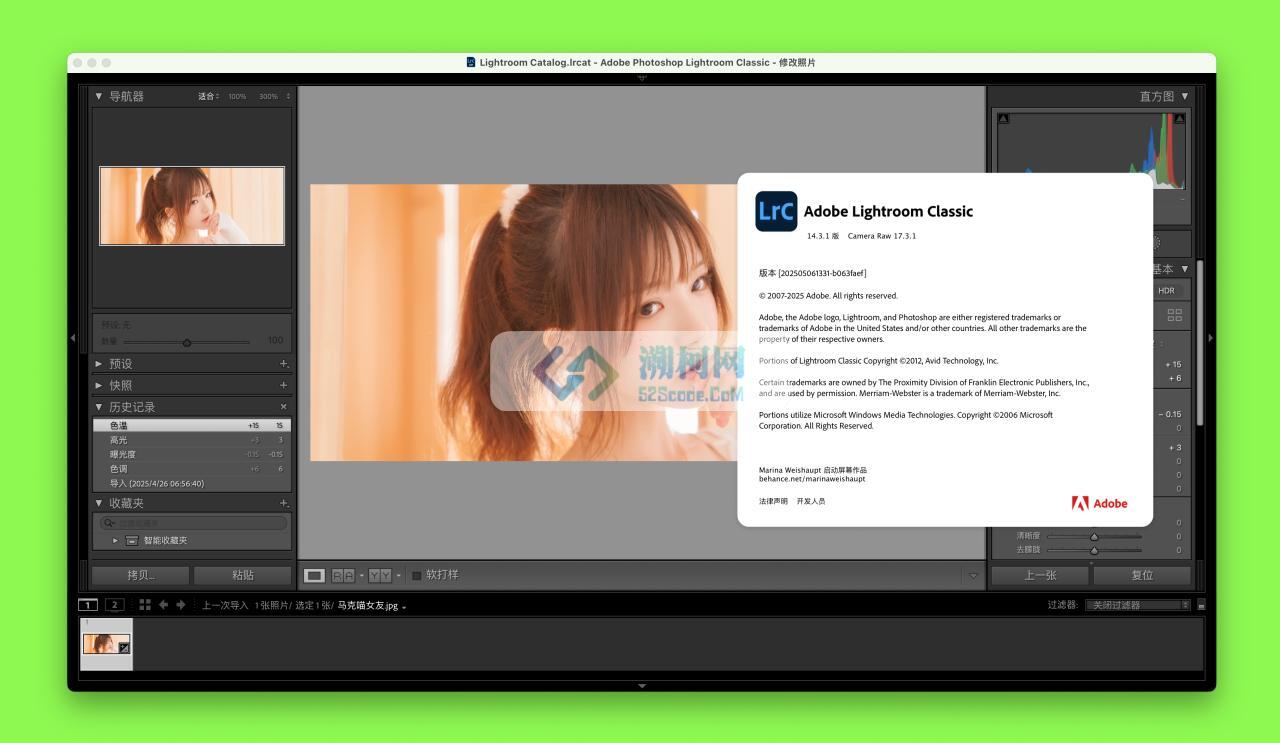Adjust the preset 数量 amount slider
The width and height of the screenshot is (1280, 743).
186,342
